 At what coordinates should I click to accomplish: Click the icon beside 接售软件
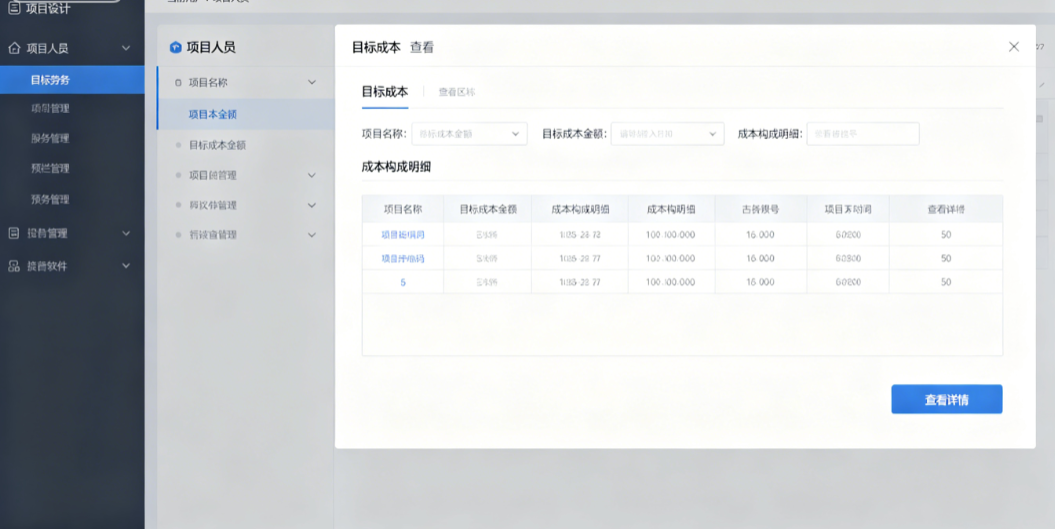[13, 266]
